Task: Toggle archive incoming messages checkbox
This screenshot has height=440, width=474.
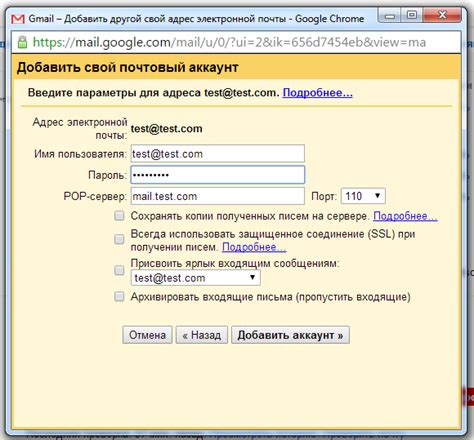Action: [x=119, y=296]
